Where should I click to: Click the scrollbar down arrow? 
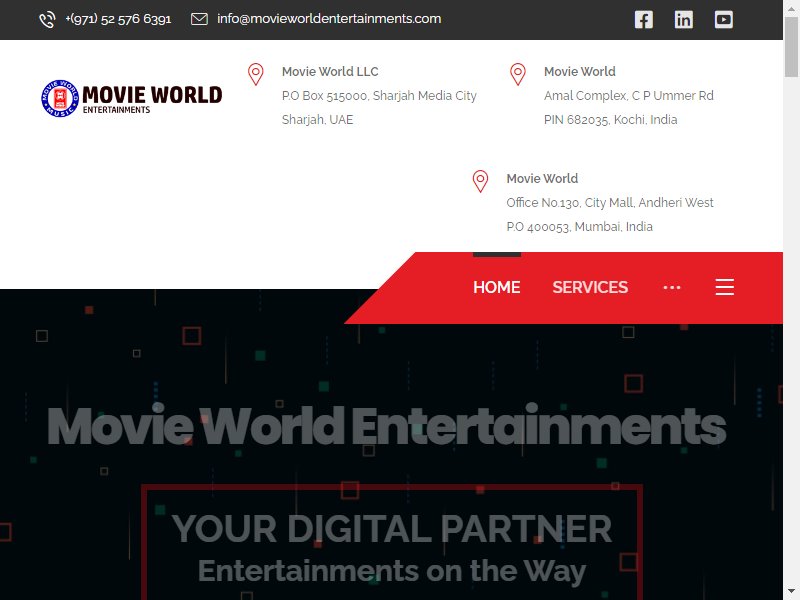(792, 591)
